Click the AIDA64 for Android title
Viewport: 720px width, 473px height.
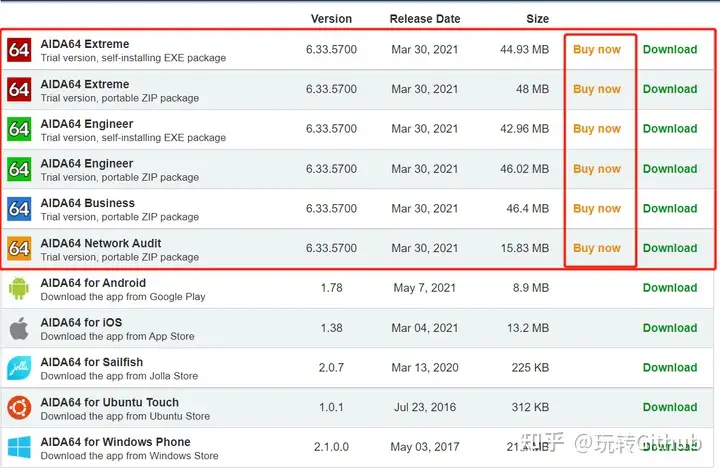click(x=93, y=283)
